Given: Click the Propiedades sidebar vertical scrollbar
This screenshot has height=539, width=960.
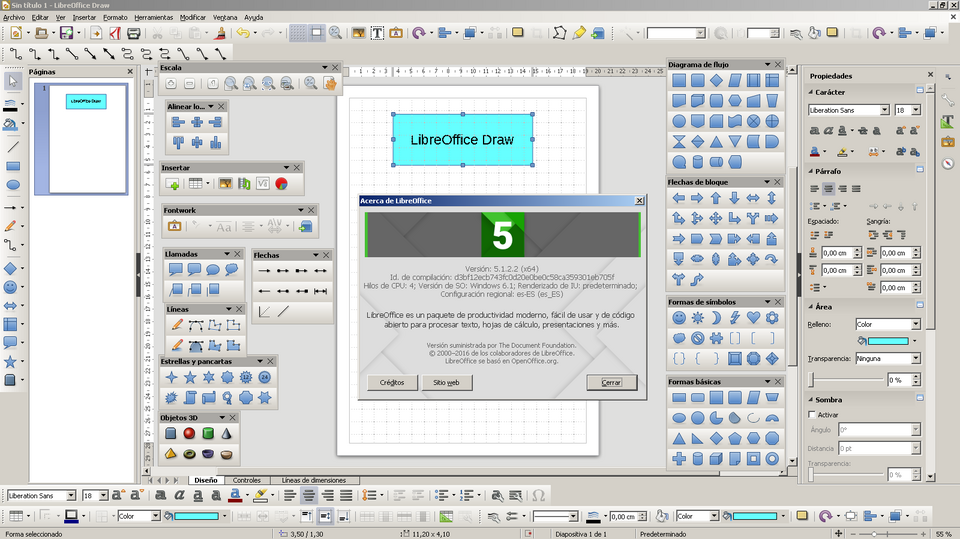Looking at the screenshot, I should [x=930, y=282].
